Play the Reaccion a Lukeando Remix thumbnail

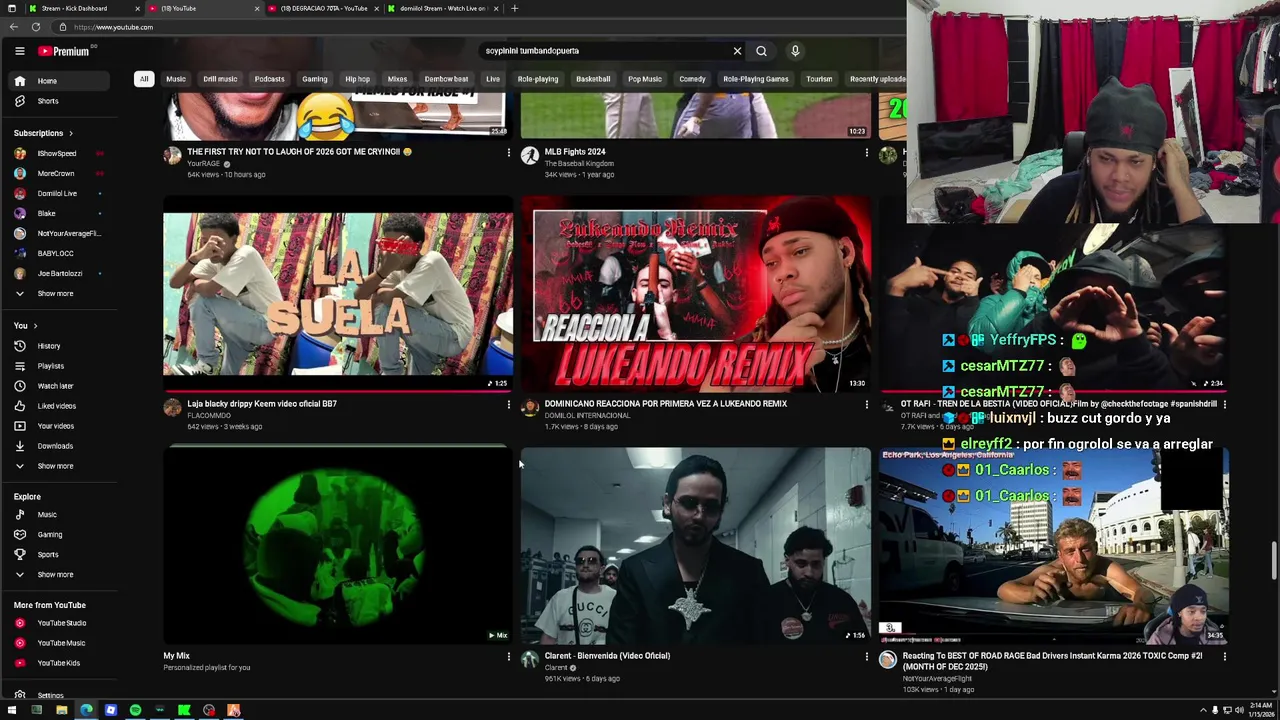(x=696, y=294)
